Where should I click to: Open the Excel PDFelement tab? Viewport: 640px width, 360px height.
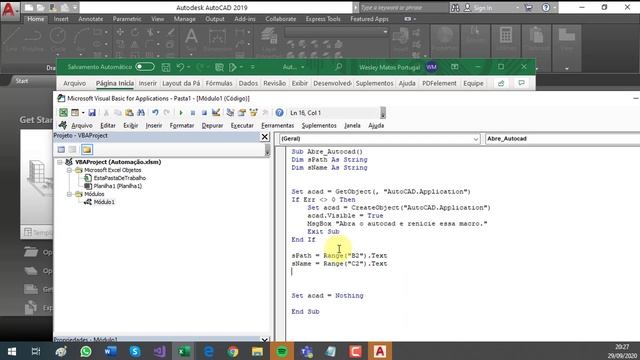coord(439,83)
